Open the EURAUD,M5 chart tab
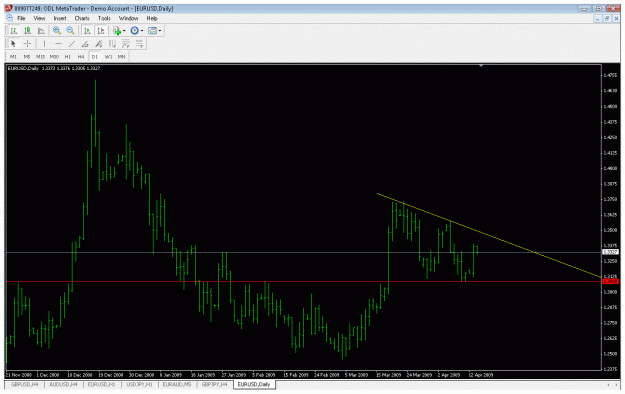 coord(177,385)
